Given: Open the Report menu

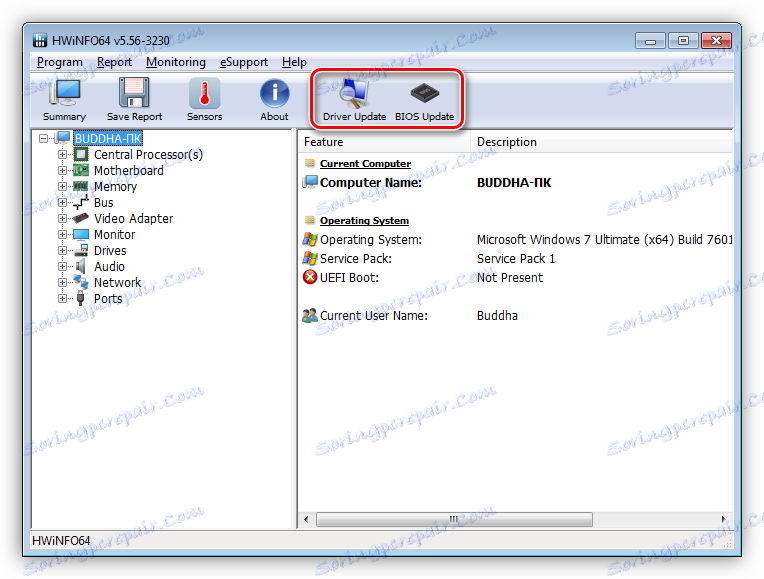Looking at the screenshot, I should (114, 62).
